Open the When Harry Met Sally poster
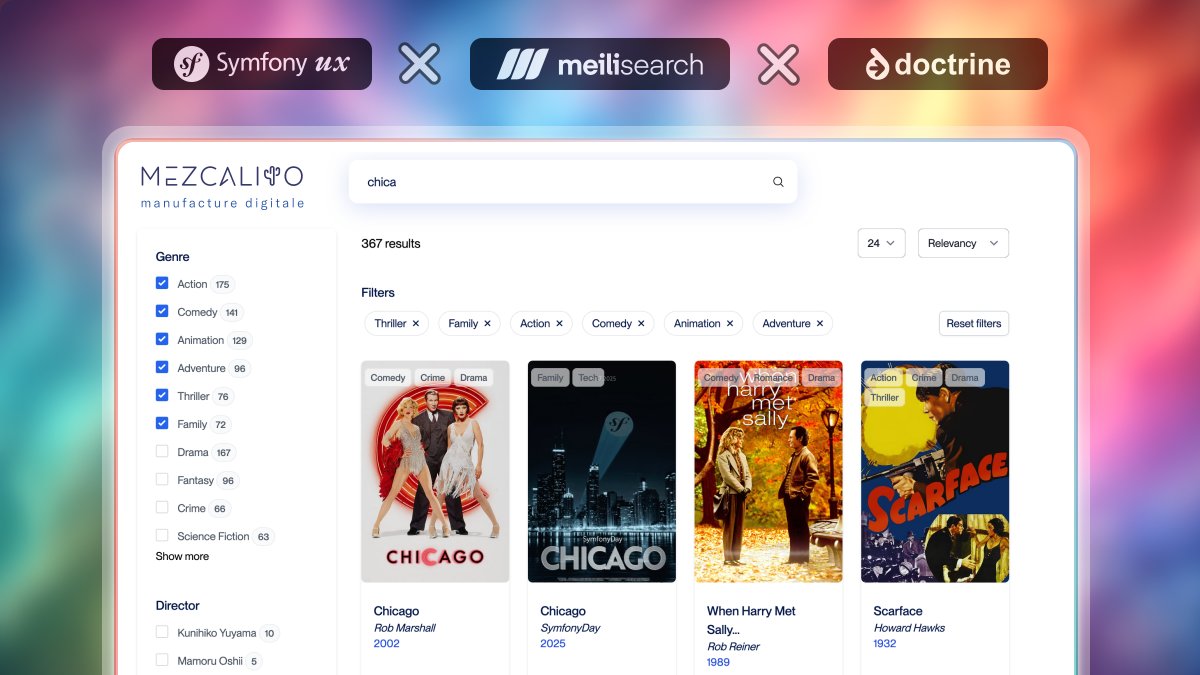 point(768,472)
